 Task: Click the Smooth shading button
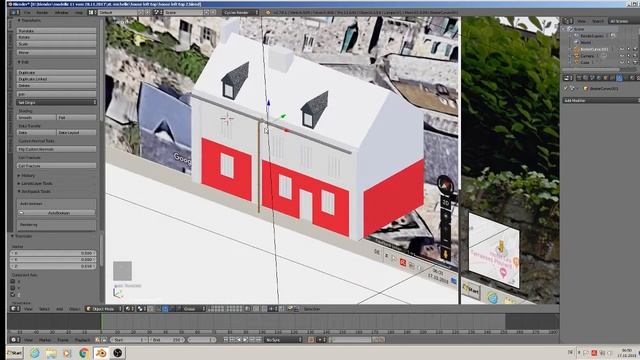tap(36, 118)
